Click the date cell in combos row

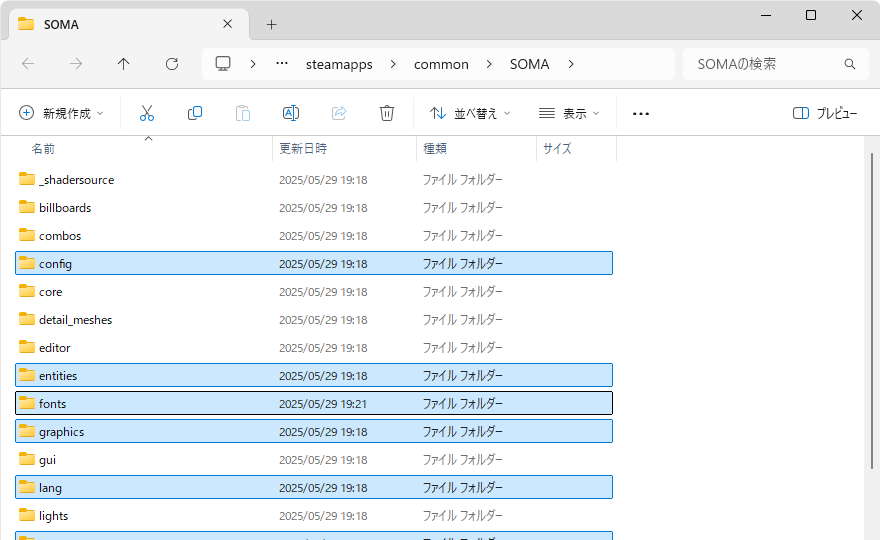[323, 236]
